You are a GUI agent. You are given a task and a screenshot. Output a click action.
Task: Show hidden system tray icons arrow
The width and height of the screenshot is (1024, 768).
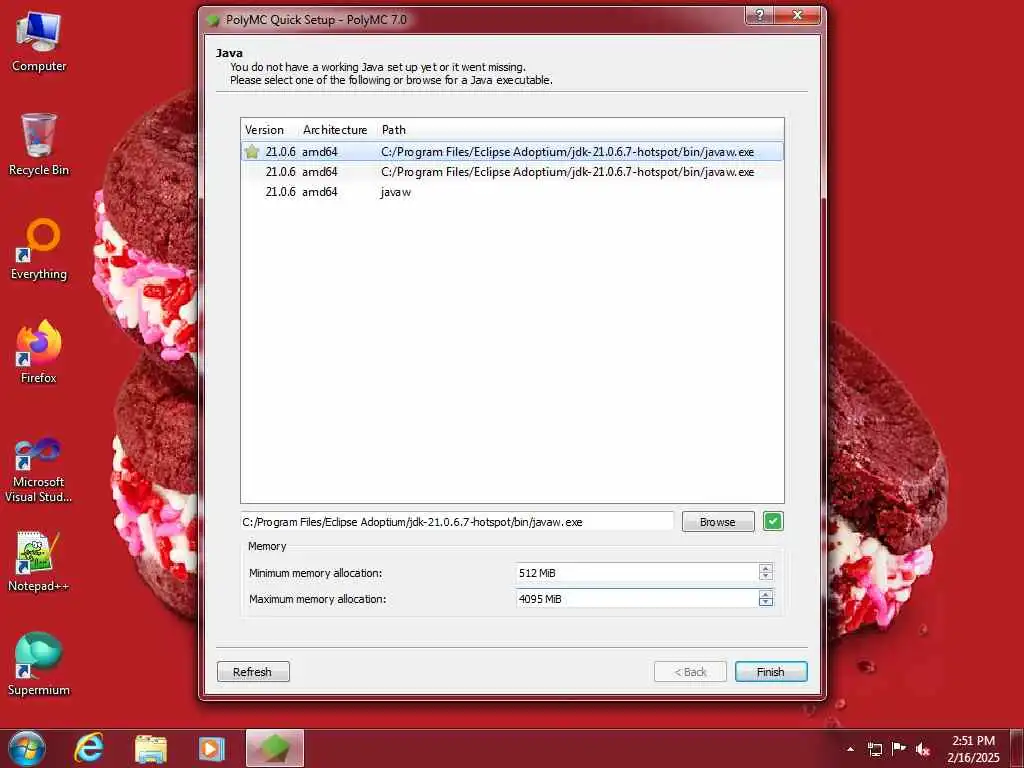tap(850, 749)
